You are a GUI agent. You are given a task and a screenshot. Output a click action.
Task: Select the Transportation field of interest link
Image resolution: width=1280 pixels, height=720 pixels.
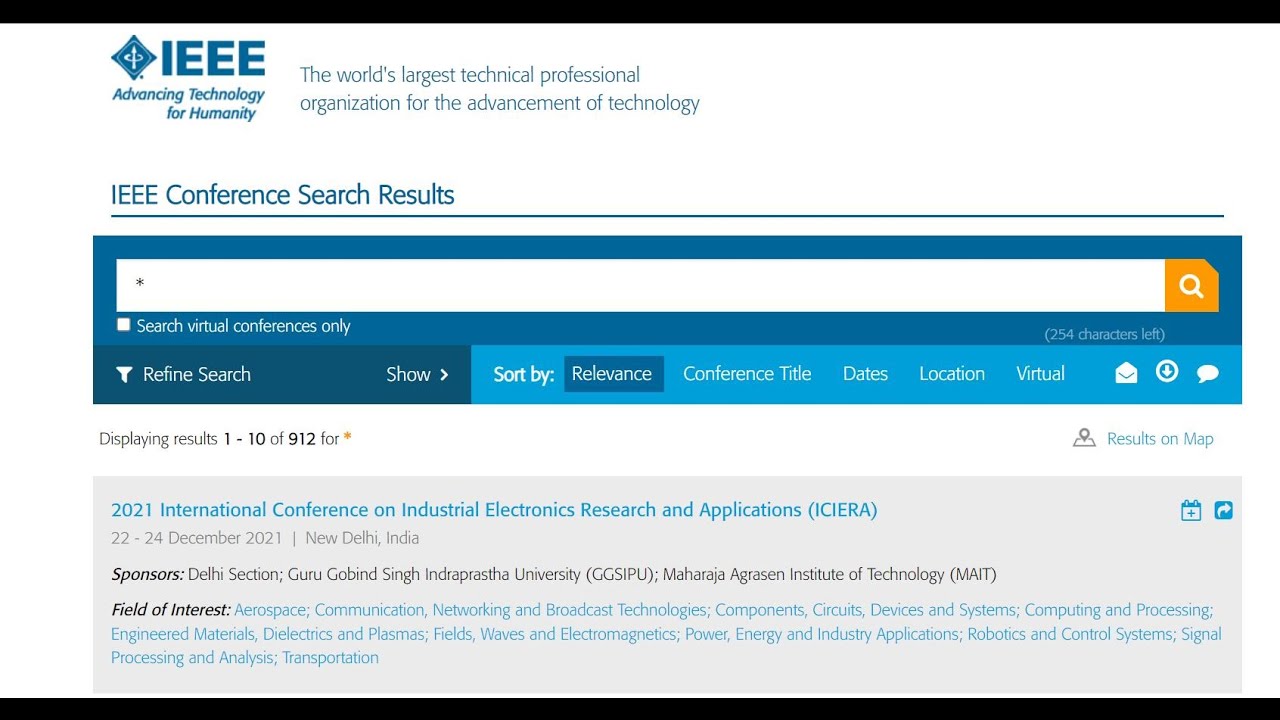point(330,658)
